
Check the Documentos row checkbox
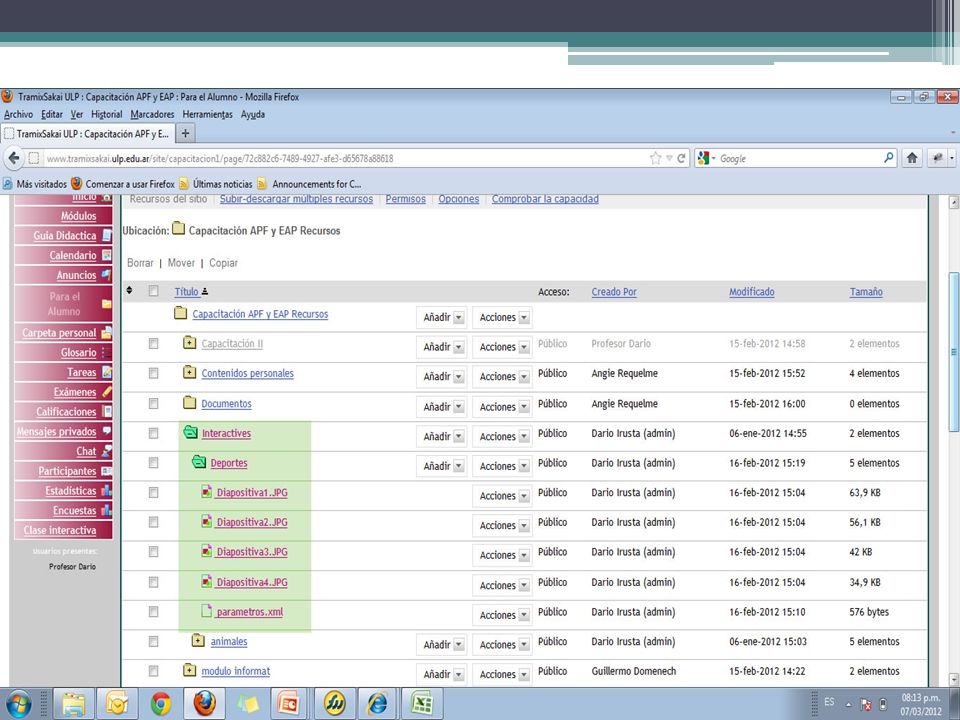154,403
